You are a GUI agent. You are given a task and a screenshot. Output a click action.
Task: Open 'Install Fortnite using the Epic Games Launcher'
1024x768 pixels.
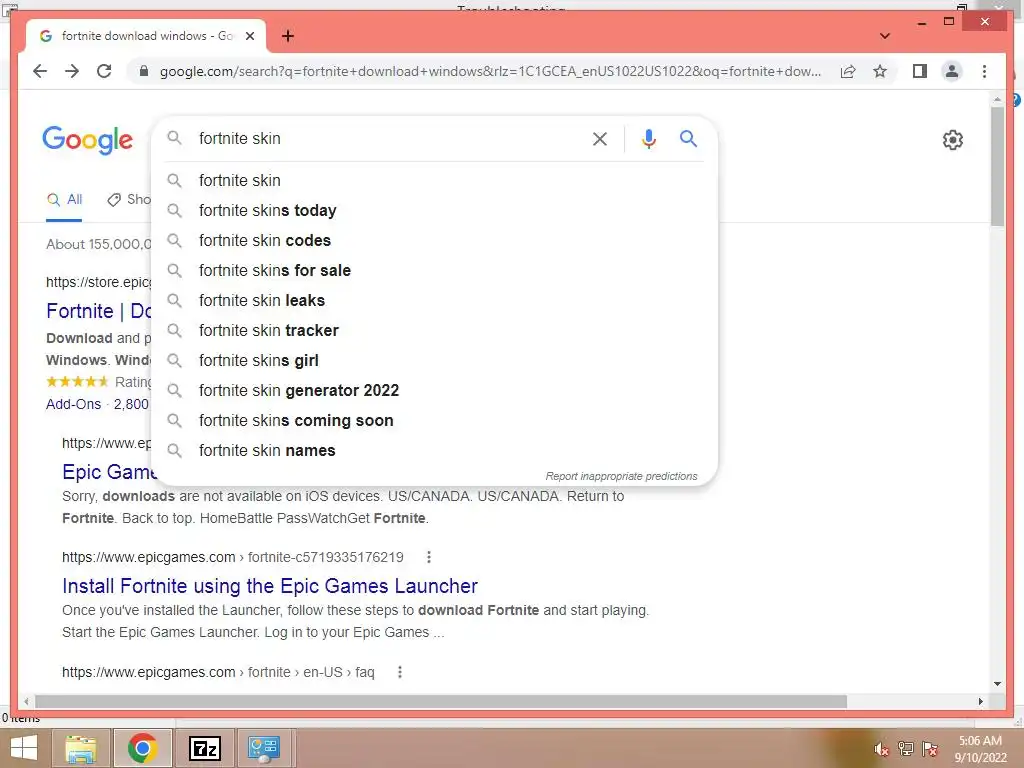click(x=270, y=586)
